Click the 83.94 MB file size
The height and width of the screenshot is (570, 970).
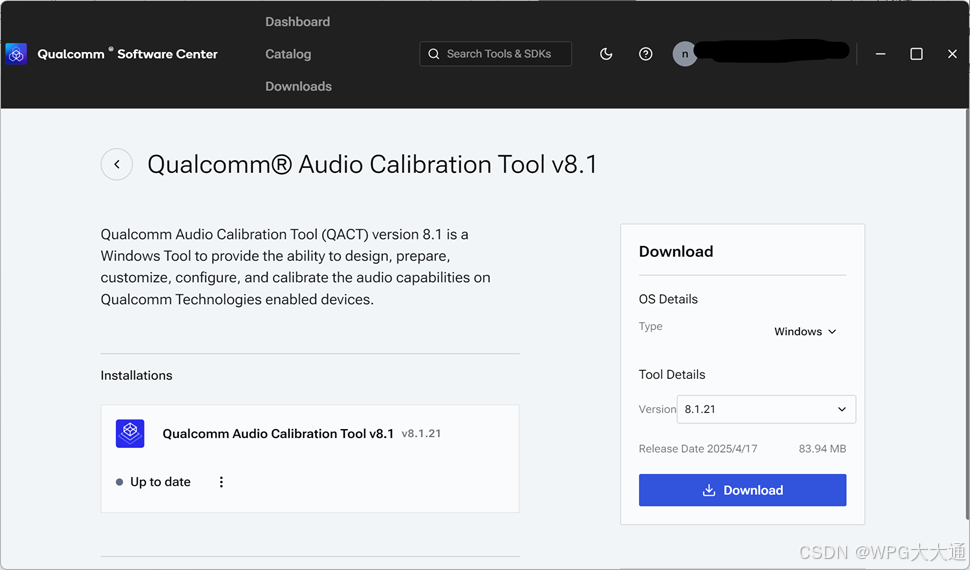(x=822, y=449)
